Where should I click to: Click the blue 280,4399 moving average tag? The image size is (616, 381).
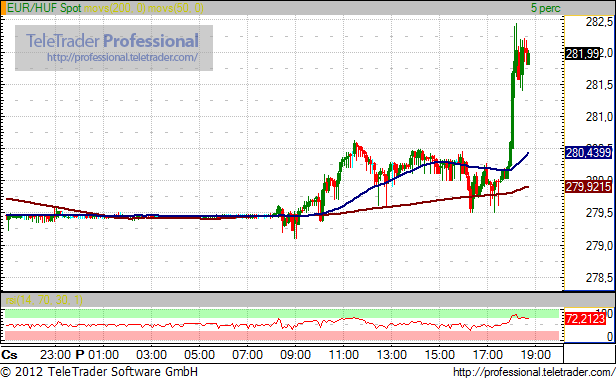pos(588,152)
